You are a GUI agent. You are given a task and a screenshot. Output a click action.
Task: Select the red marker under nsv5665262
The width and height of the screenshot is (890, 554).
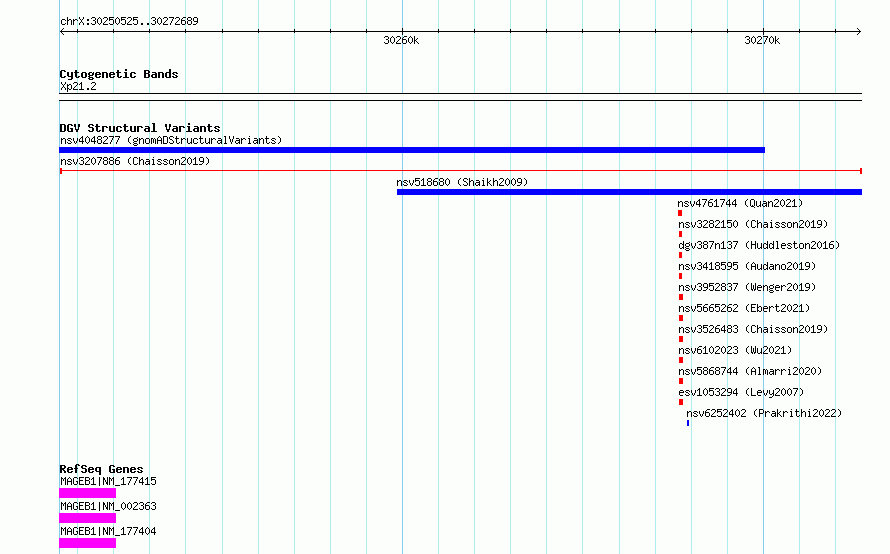pyautogui.click(x=681, y=318)
